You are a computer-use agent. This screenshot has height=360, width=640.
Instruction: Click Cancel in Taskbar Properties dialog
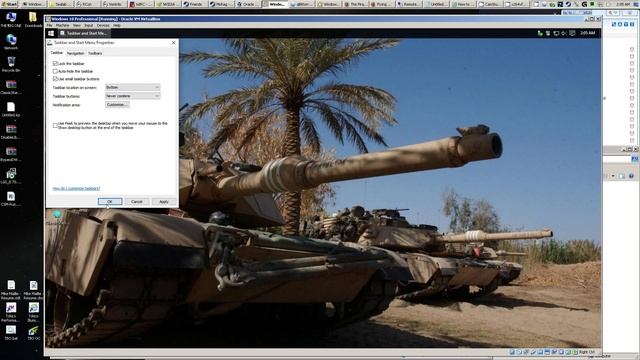[136, 202]
